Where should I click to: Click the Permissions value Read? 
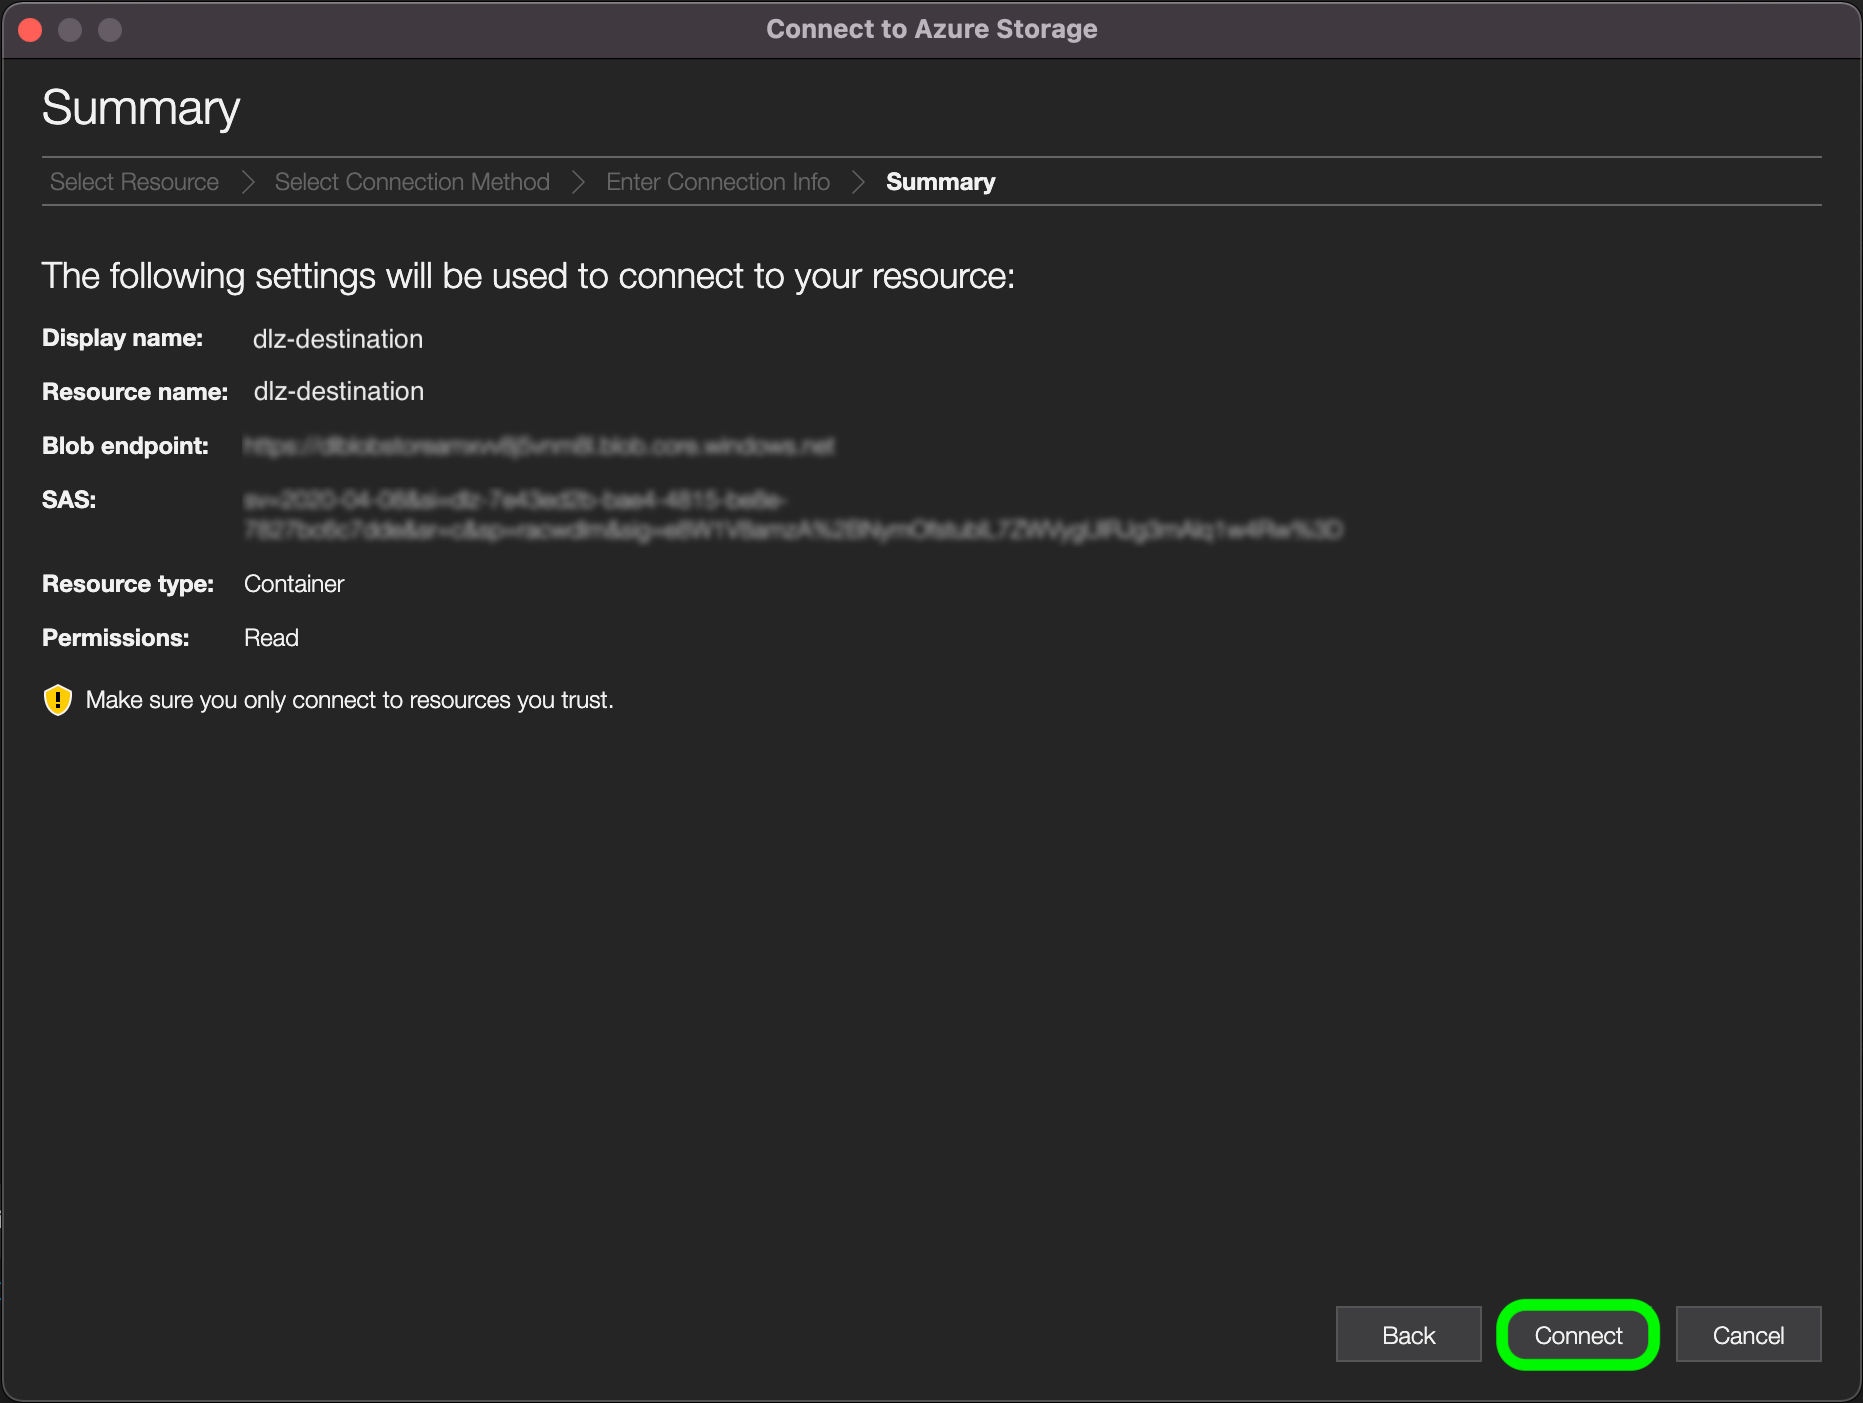[x=271, y=638]
